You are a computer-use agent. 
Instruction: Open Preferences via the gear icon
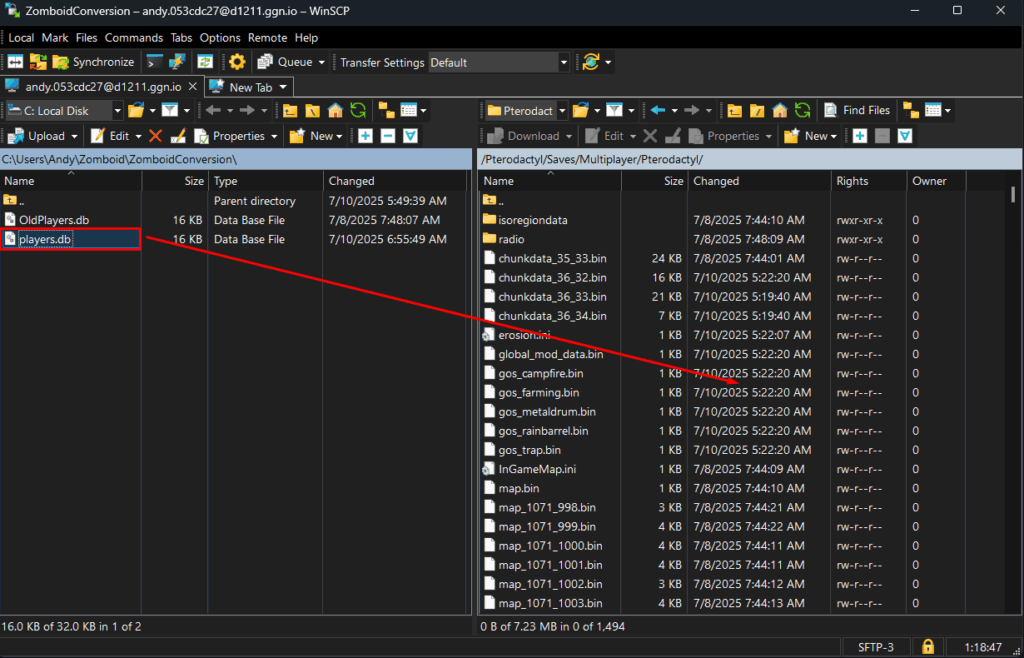237,62
